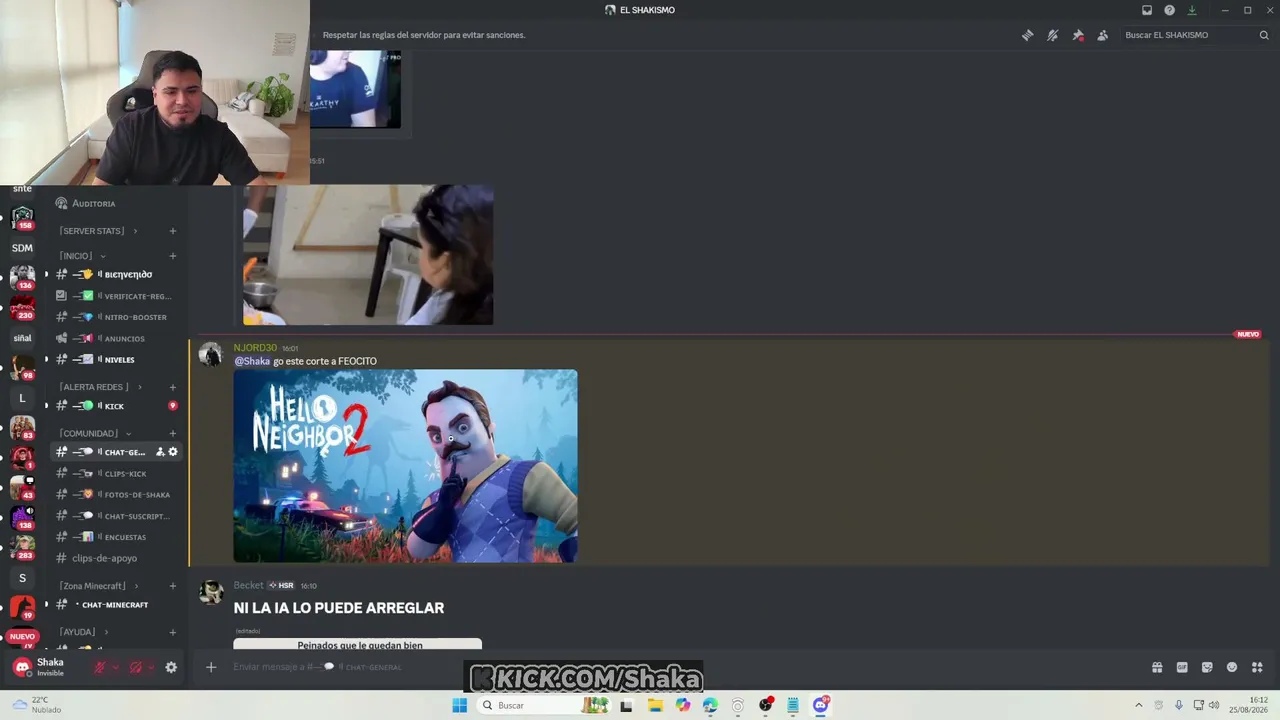Click the NJORD30 username
Viewport: 1280px width, 720px height.
click(255, 348)
